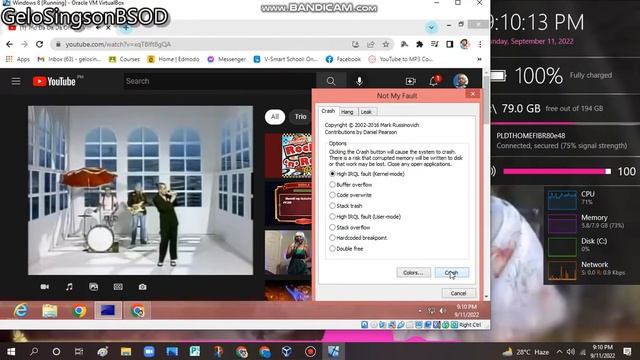
Task: Go forward in Chrome browser
Action: coord(24,44)
